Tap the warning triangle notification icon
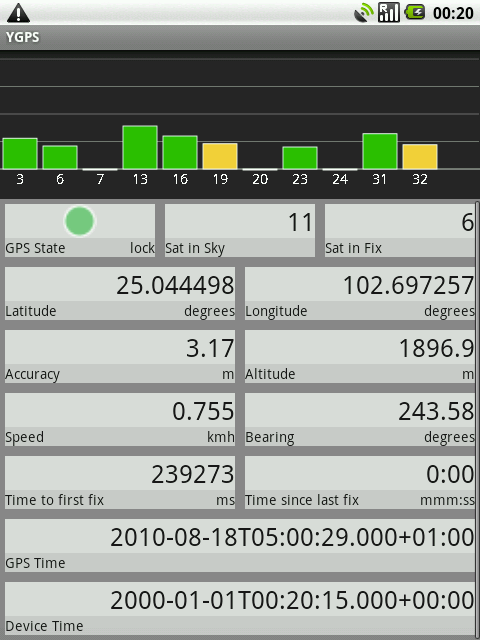This screenshot has height=640, width=480. 18,13
